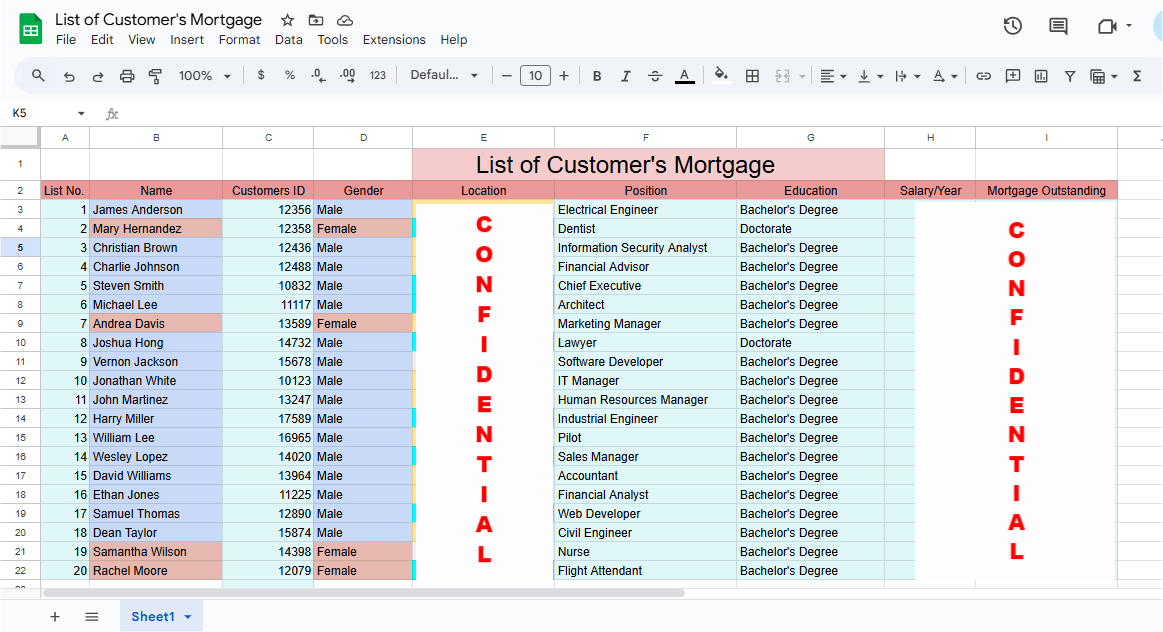Open version history clock icon

(x=1013, y=27)
